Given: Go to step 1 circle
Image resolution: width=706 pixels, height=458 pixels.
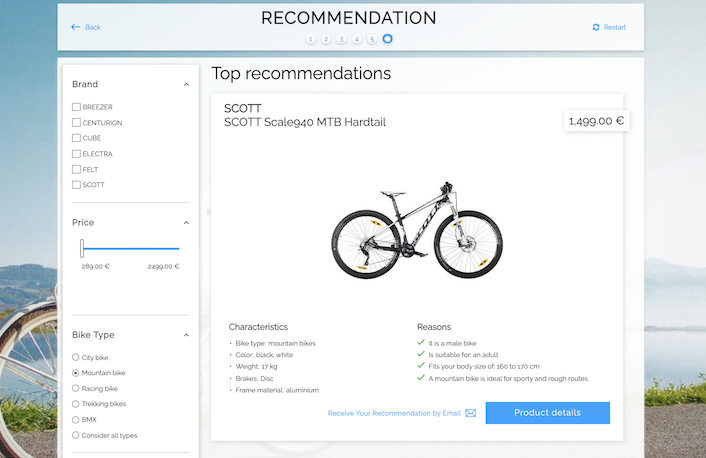Looking at the screenshot, I should [x=311, y=39].
